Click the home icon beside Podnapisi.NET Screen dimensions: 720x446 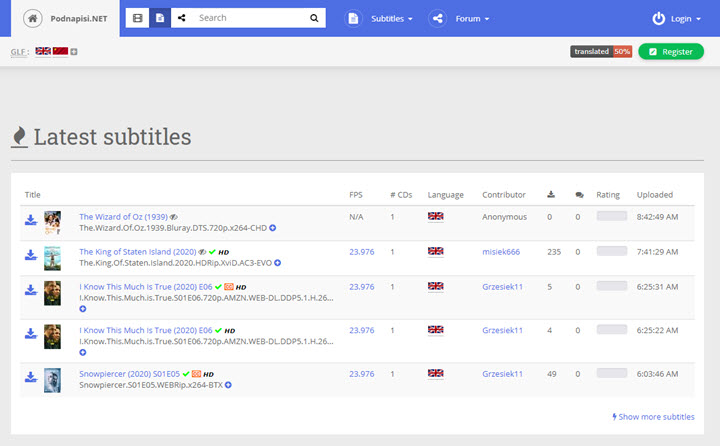(x=33, y=18)
